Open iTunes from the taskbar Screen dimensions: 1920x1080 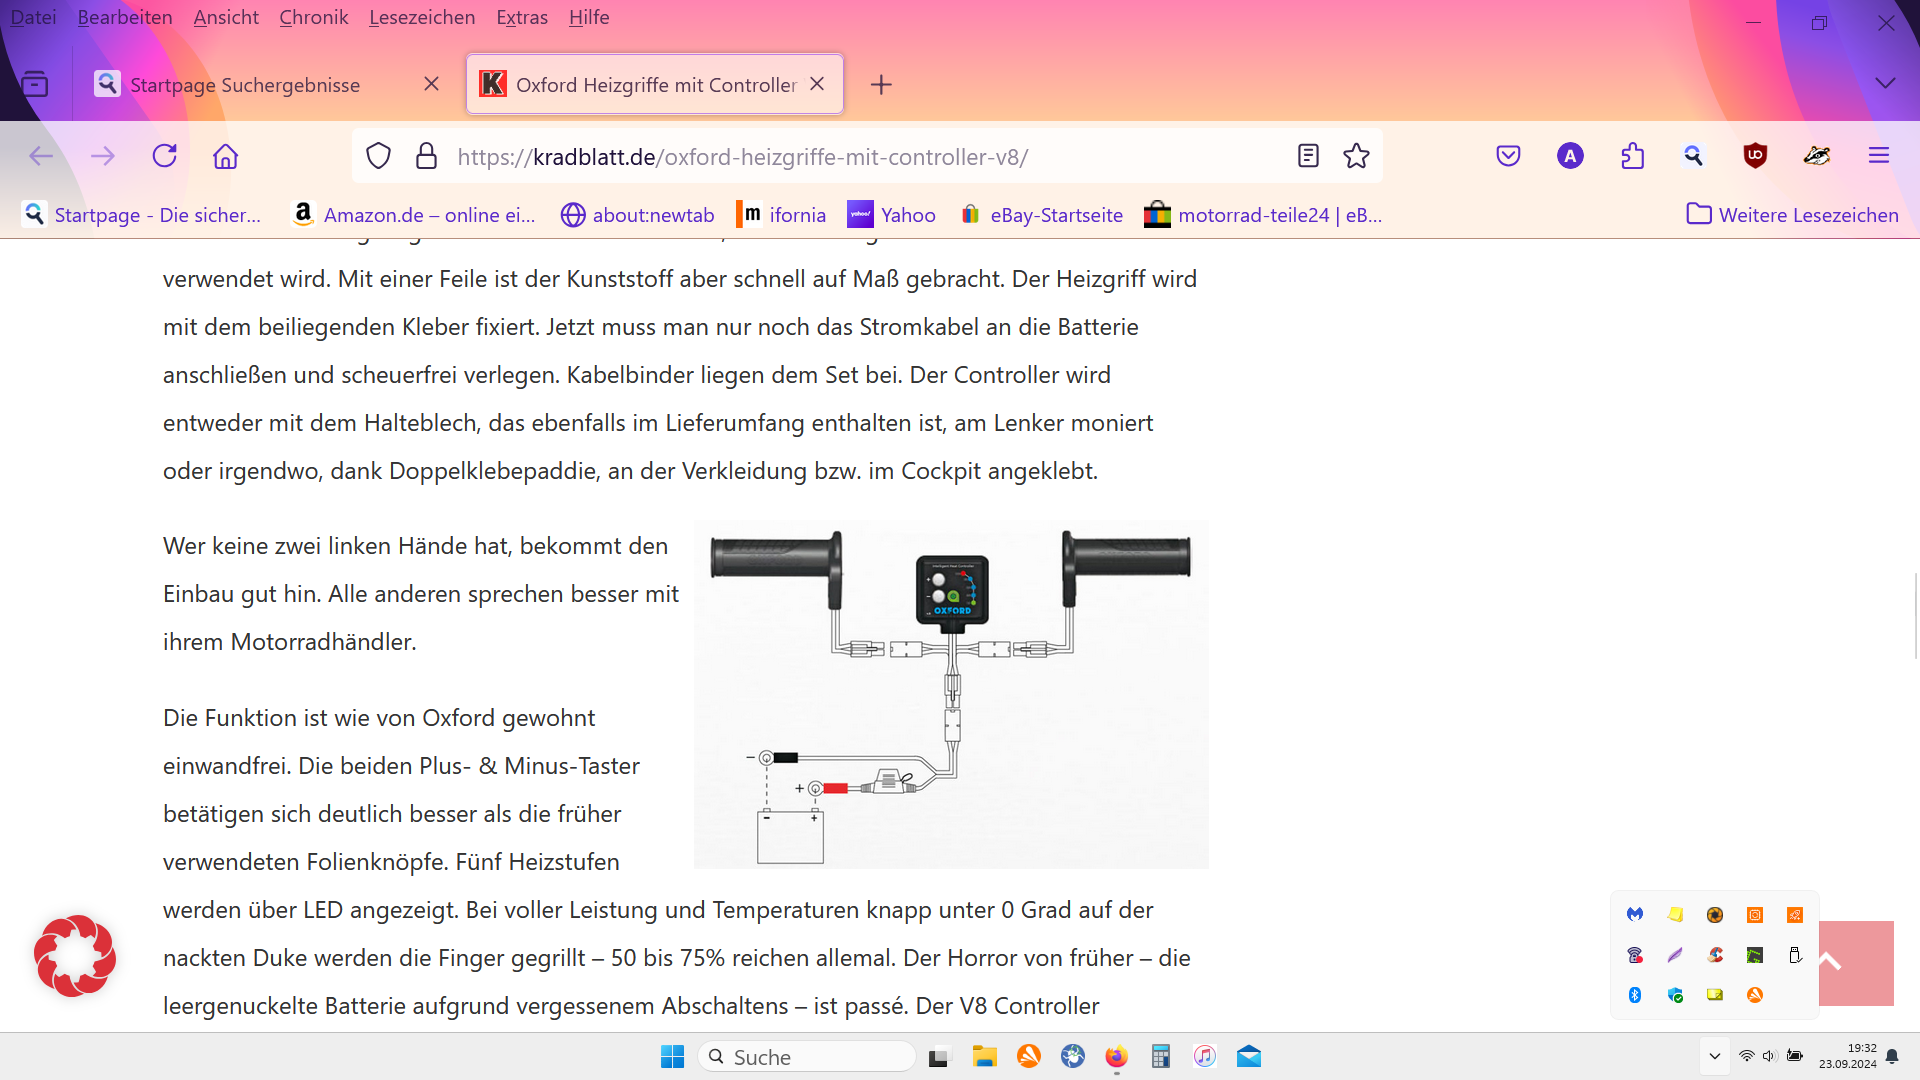point(1204,1056)
